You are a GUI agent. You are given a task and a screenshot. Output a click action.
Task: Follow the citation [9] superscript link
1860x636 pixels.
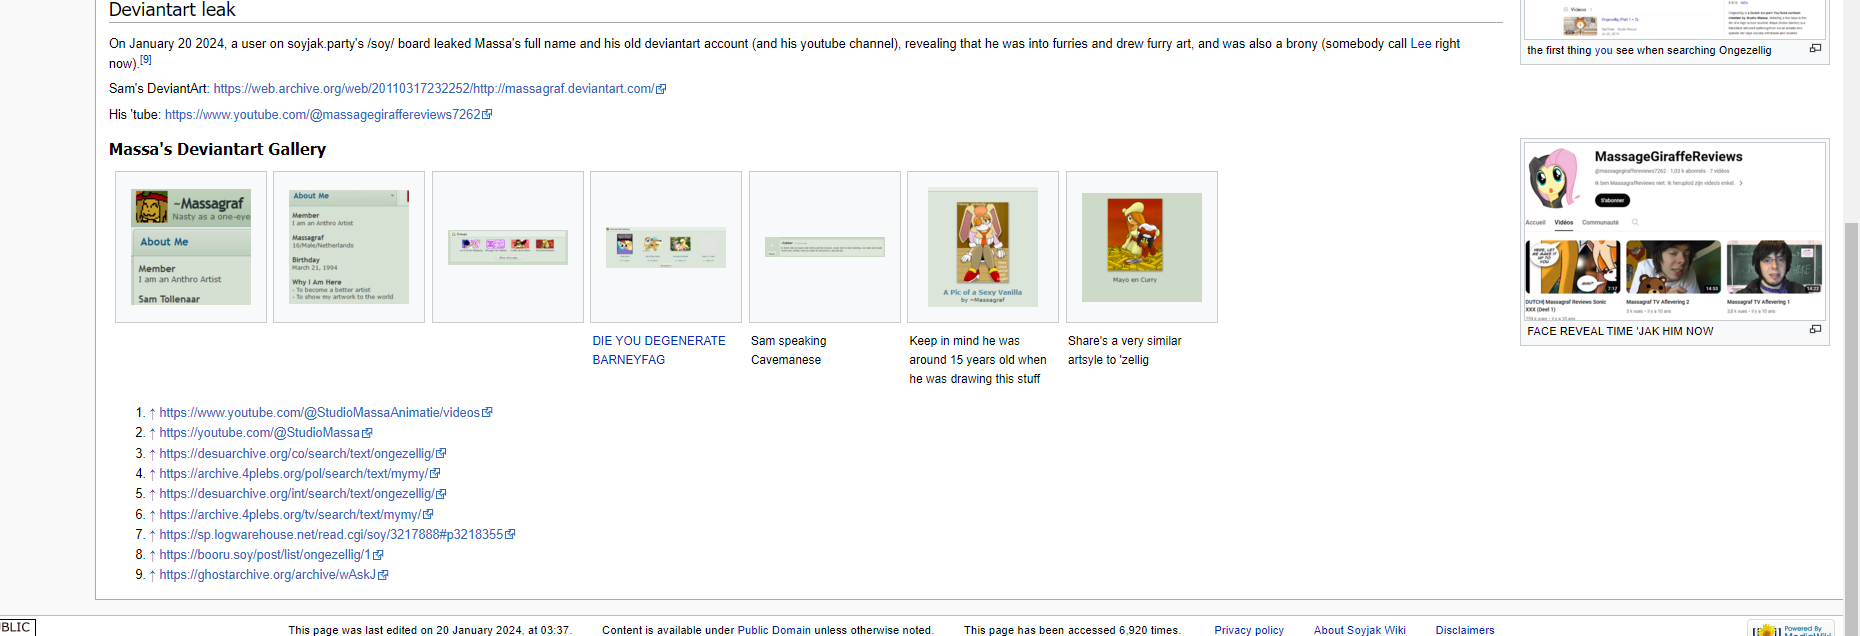[146, 60]
